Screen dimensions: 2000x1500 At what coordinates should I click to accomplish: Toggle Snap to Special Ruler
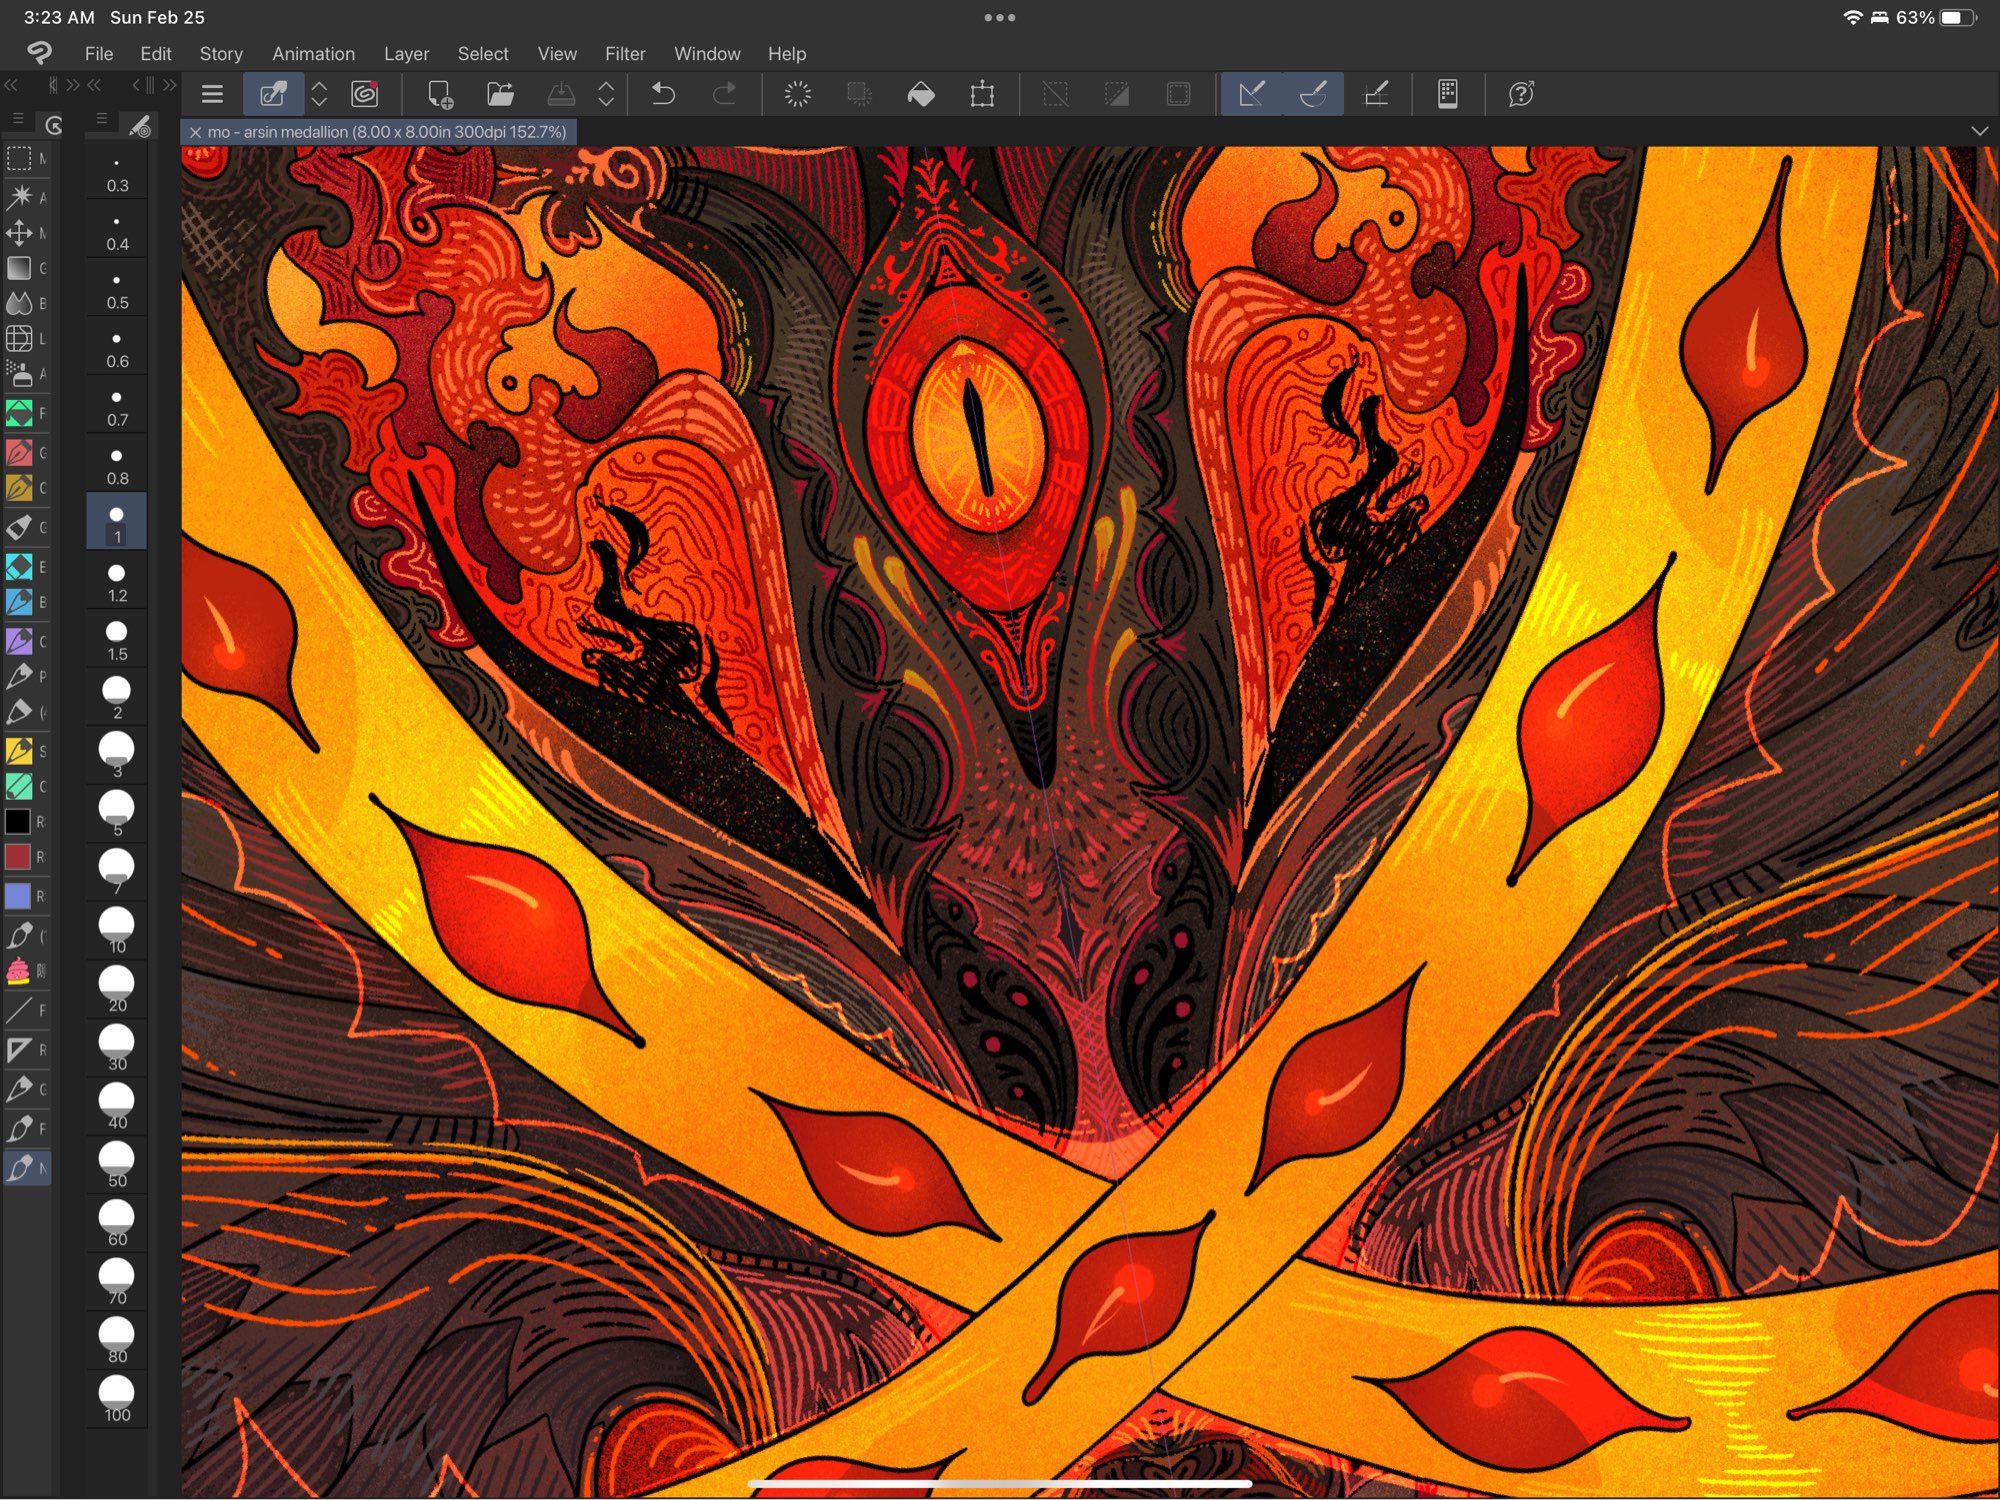(1313, 94)
